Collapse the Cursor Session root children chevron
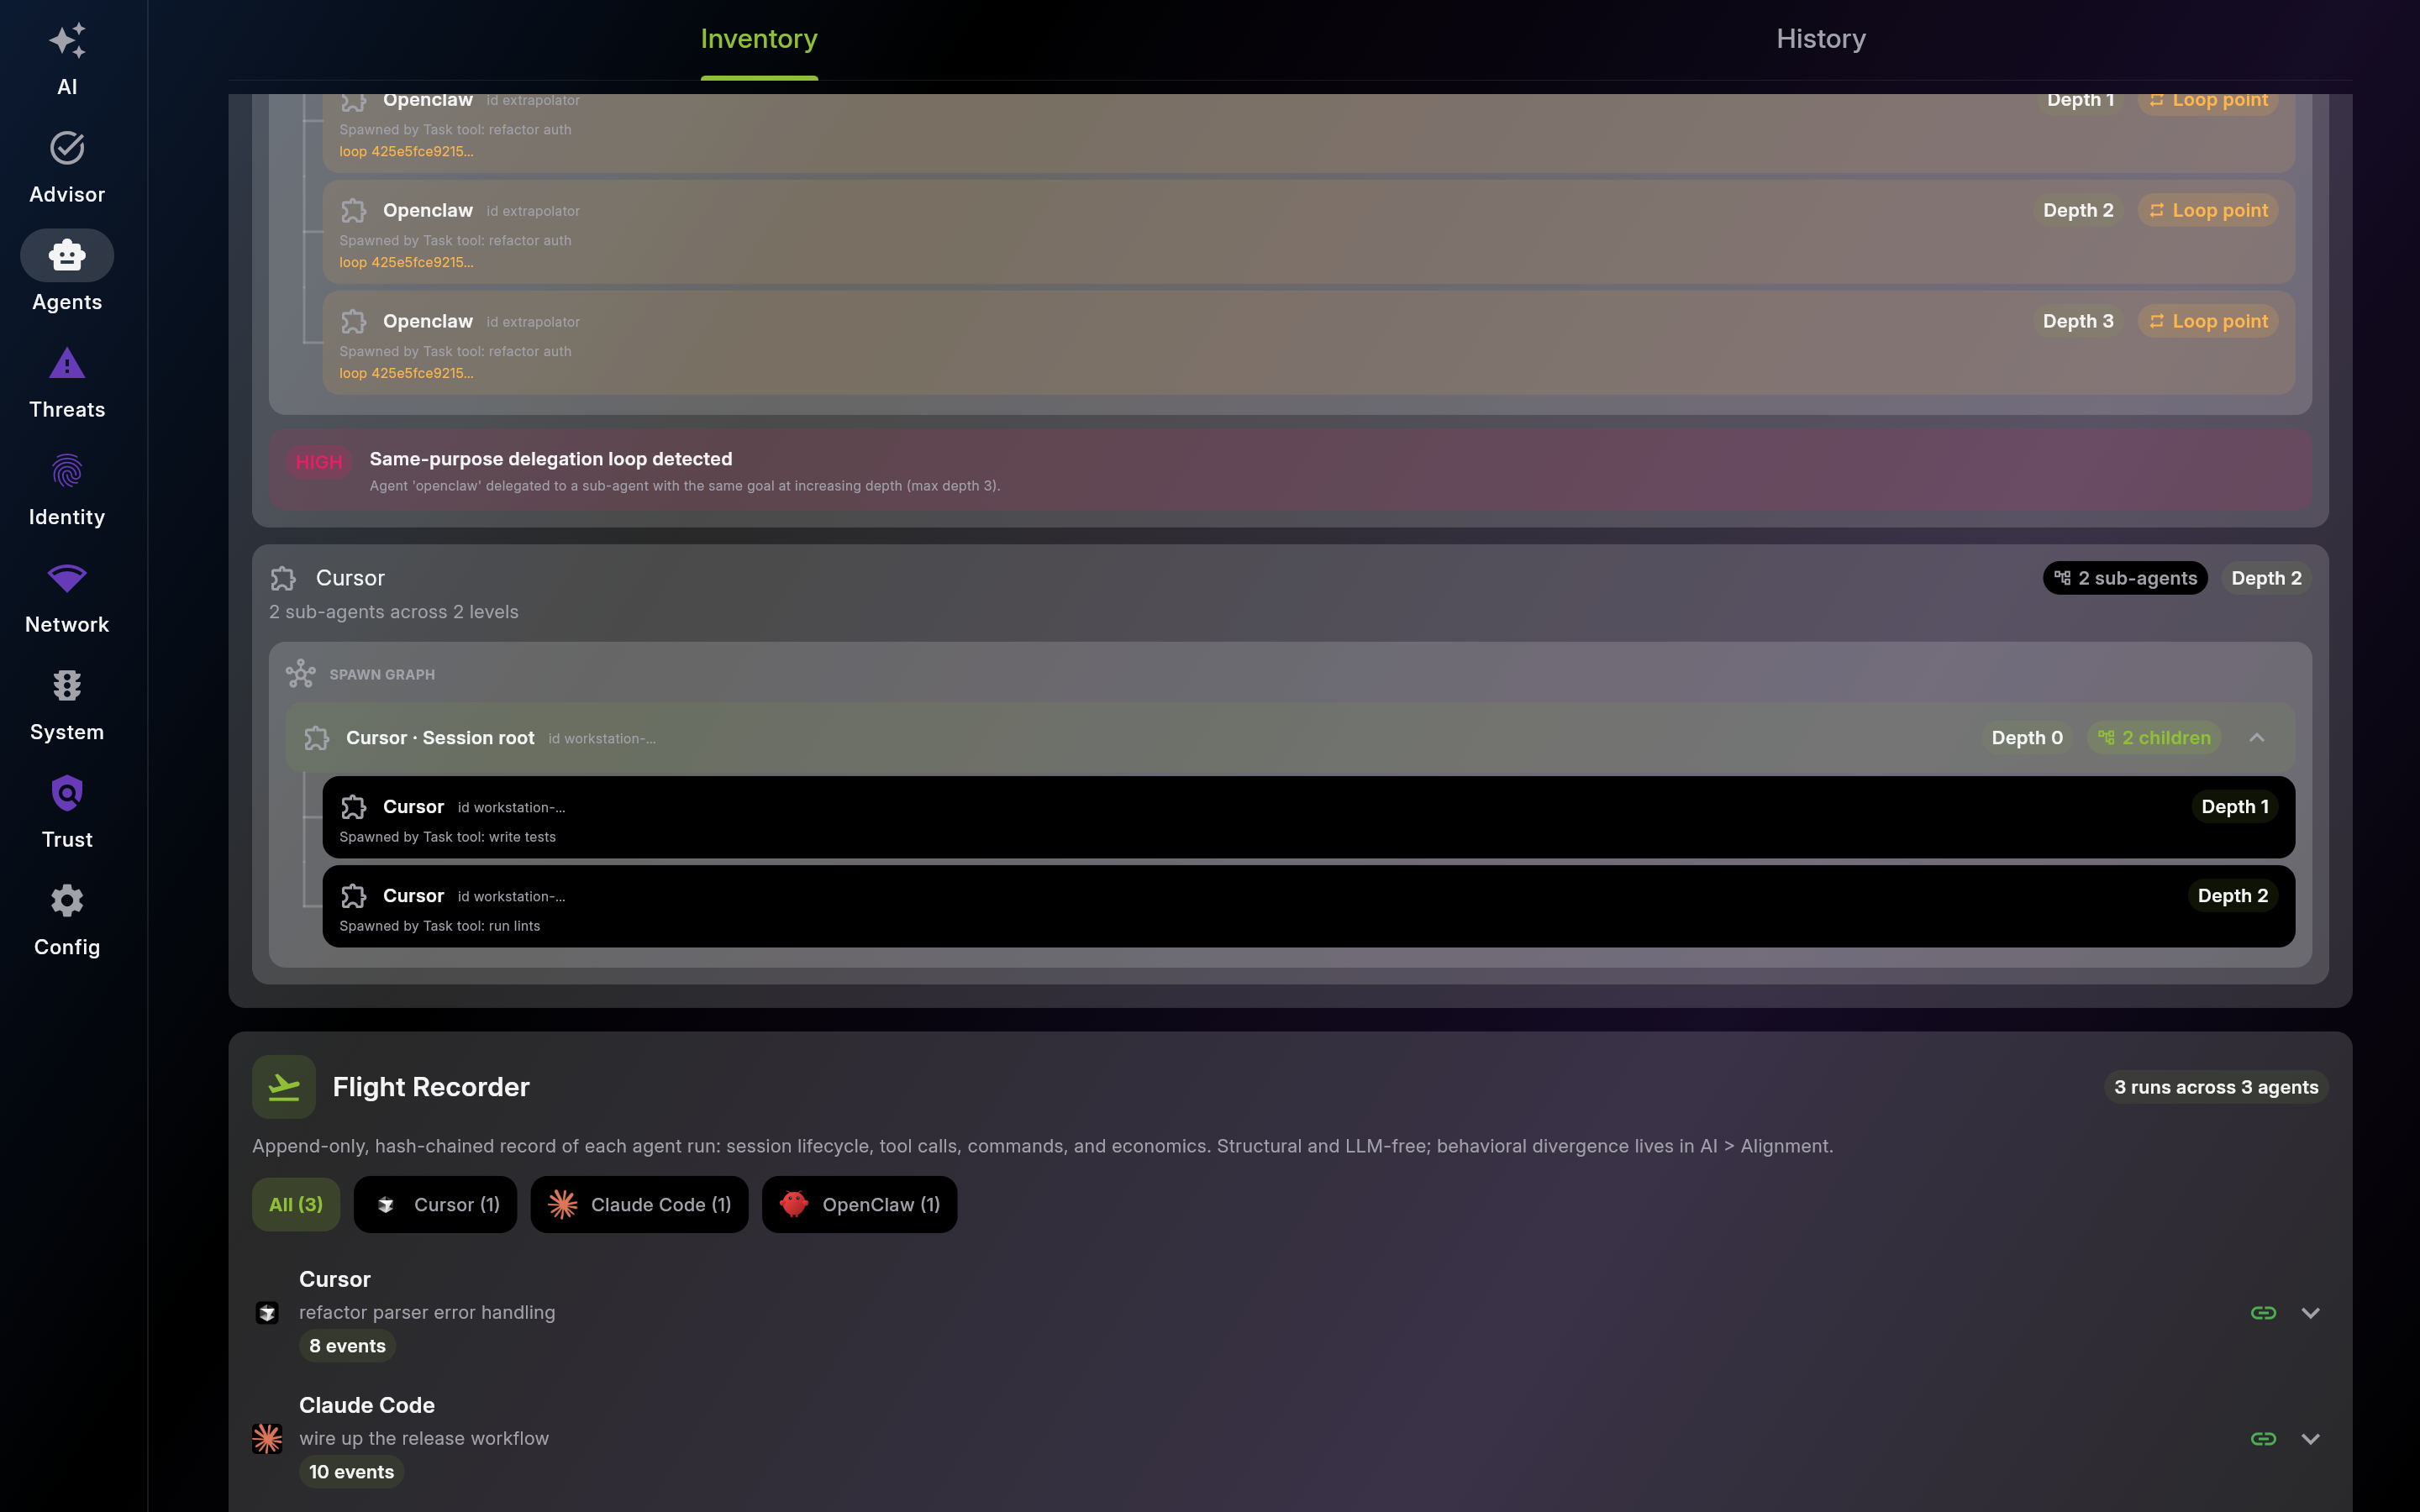The image size is (2420, 1512). coord(2257,738)
